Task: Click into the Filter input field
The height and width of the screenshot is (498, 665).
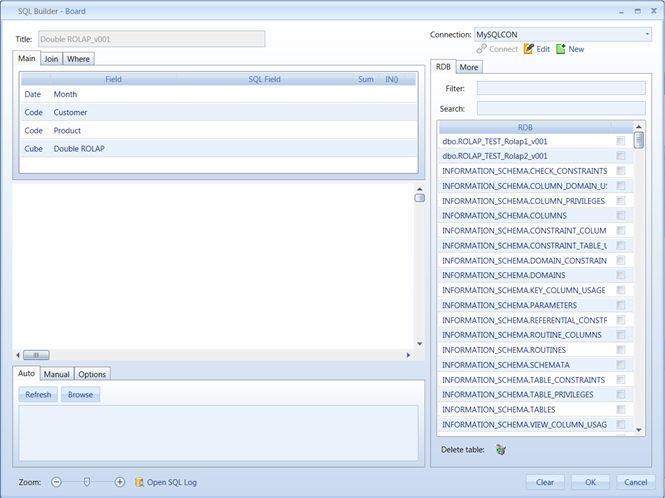Action: click(561, 89)
